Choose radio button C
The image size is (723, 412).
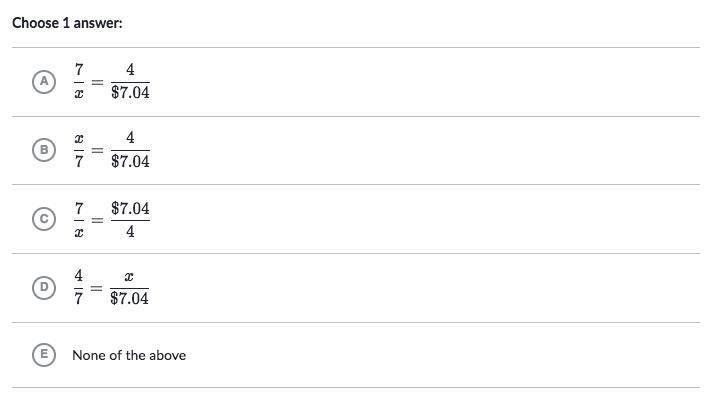pyautogui.click(x=44, y=219)
